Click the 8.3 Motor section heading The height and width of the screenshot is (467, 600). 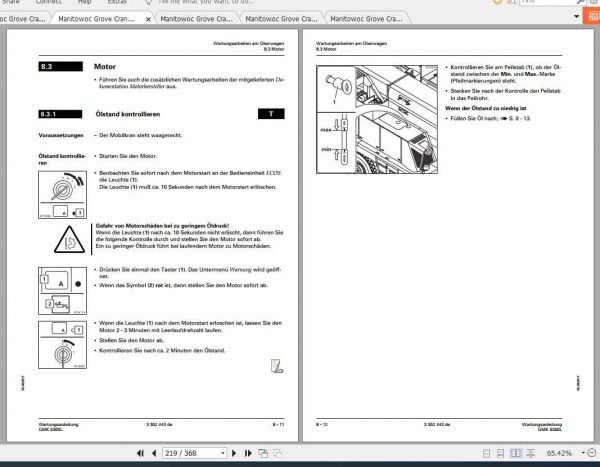pyautogui.click(x=104, y=67)
